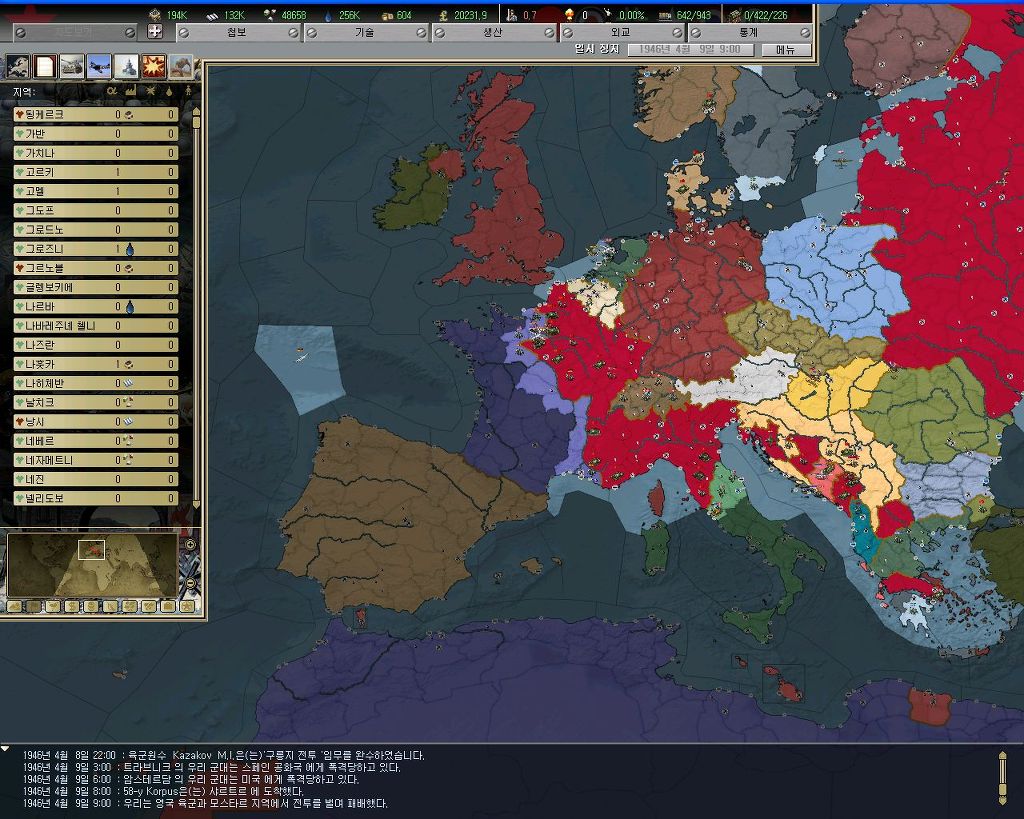
Task: Click the ninth map mode button under minimap
Action: [x=168, y=607]
